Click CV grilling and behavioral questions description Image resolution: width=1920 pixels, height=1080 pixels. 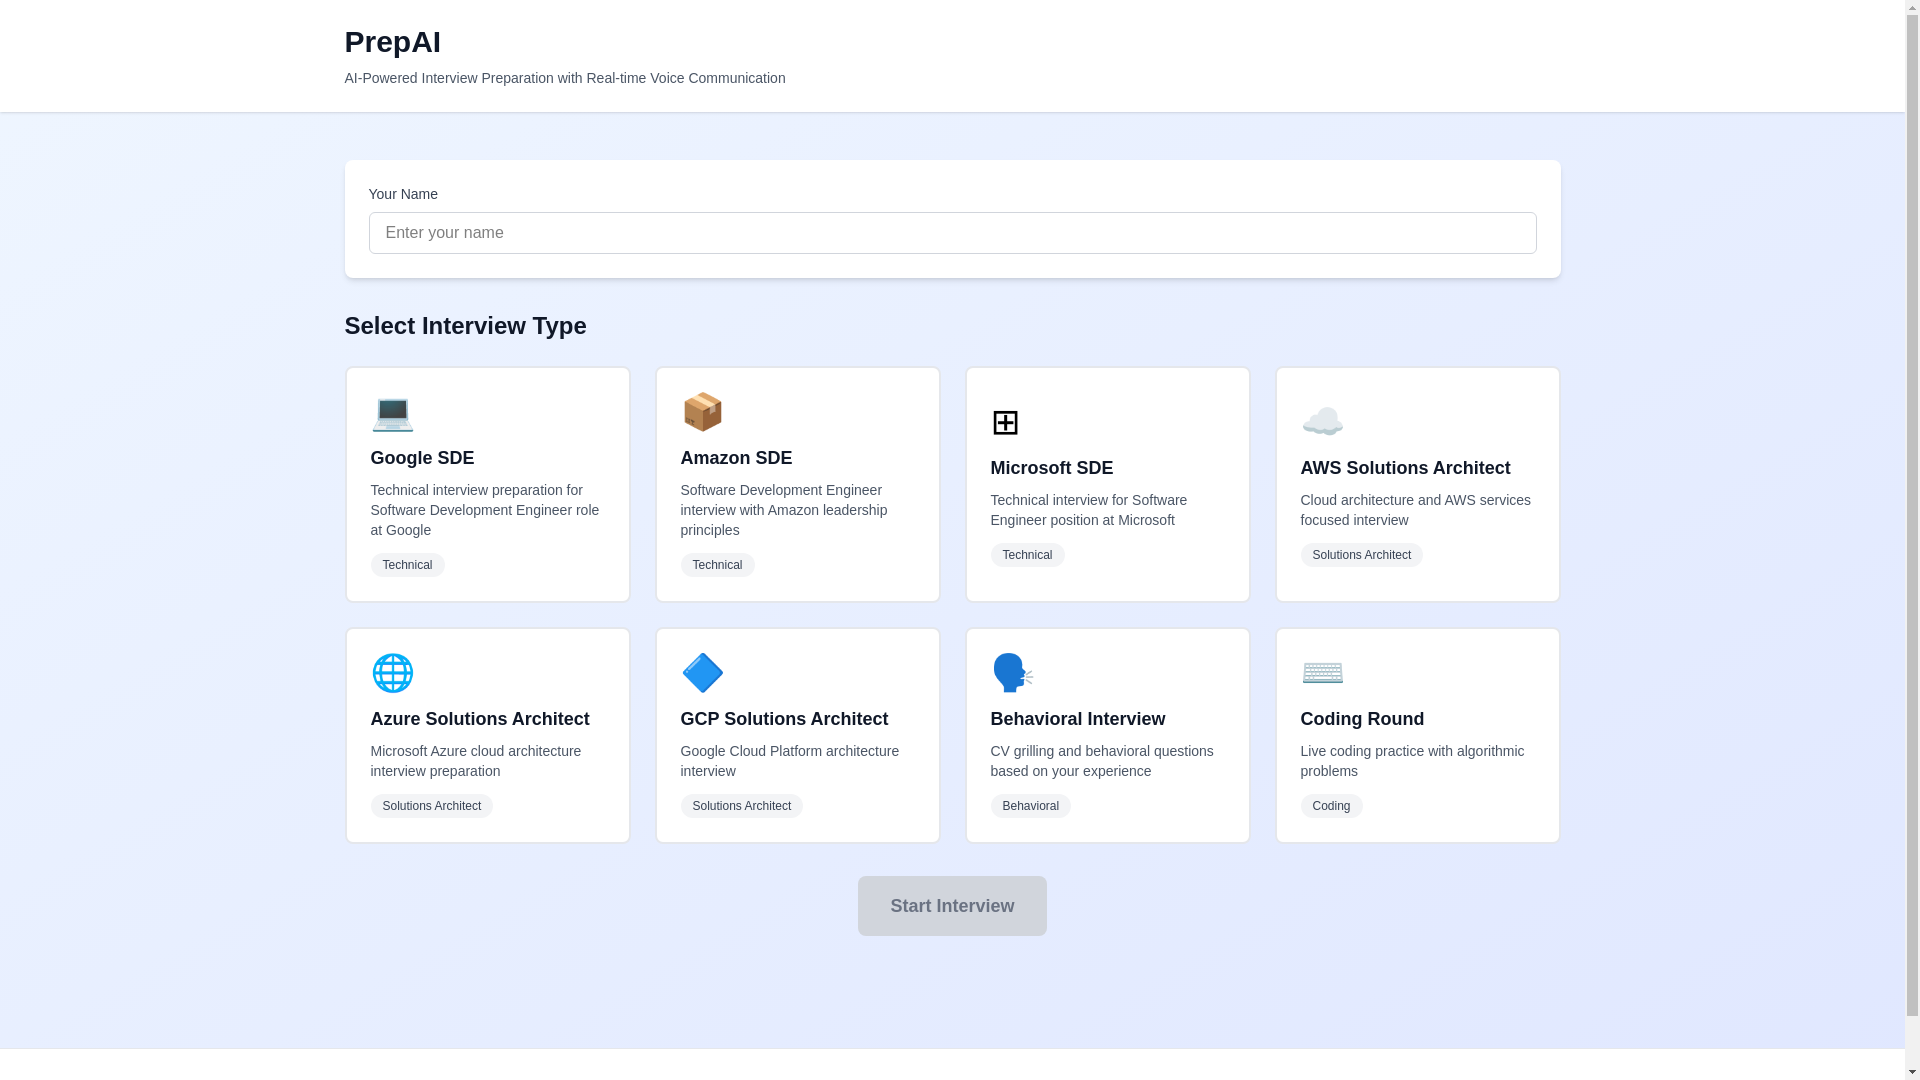(1102, 761)
